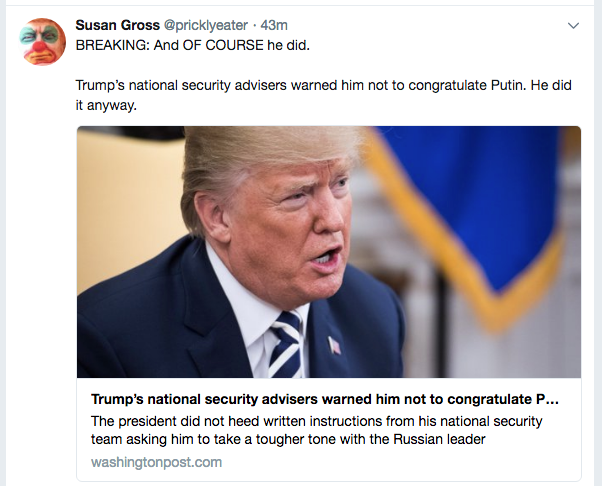
Task: Open the article preview photo
Action: pos(329,252)
